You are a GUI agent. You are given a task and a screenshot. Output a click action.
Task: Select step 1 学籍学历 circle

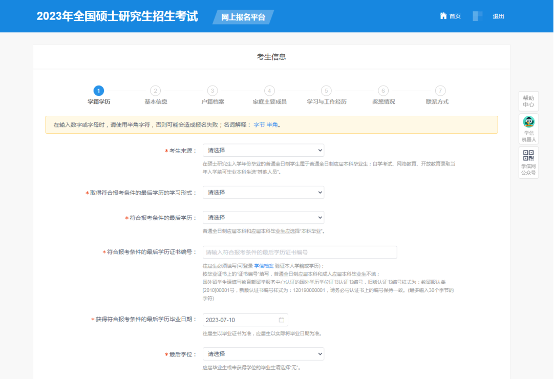click(99, 91)
